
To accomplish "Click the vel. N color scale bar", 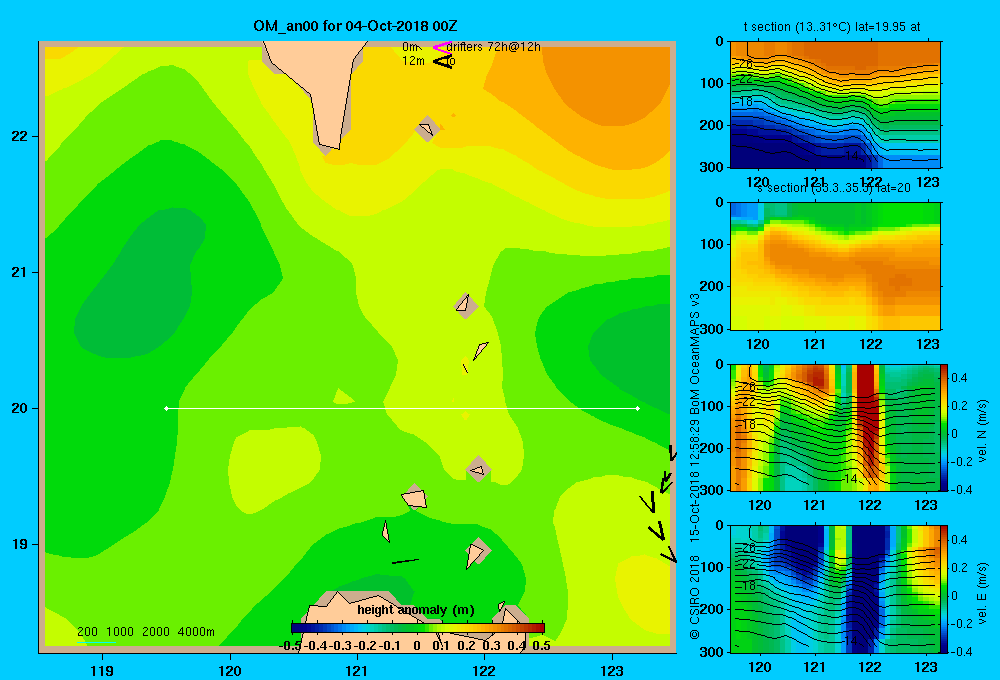I will coord(945,427).
